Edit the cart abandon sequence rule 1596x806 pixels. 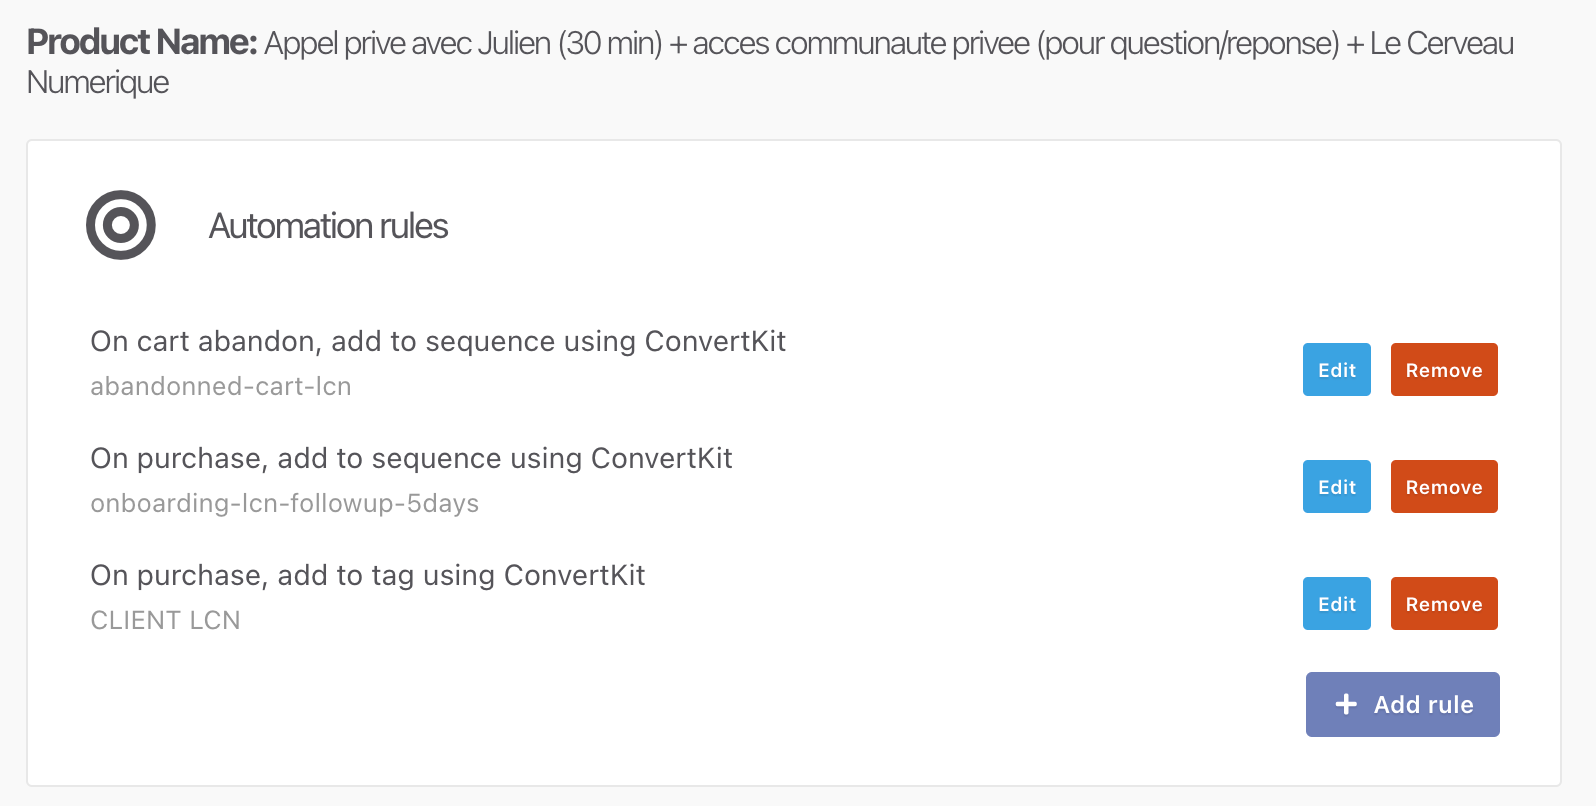tap(1336, 370)
